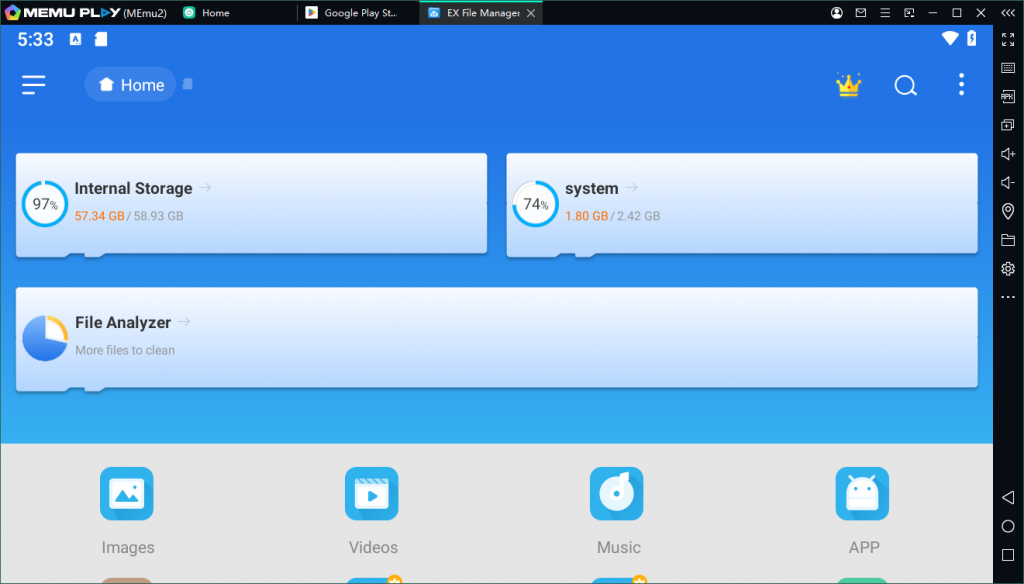
Task: Click the SD card status bar icon
Action: click(x=101, y=39)
